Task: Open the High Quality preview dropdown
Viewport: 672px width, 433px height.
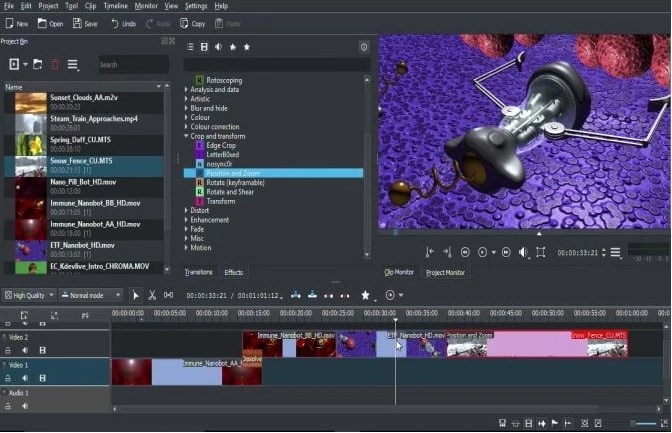Action: (x=29, y=295)
